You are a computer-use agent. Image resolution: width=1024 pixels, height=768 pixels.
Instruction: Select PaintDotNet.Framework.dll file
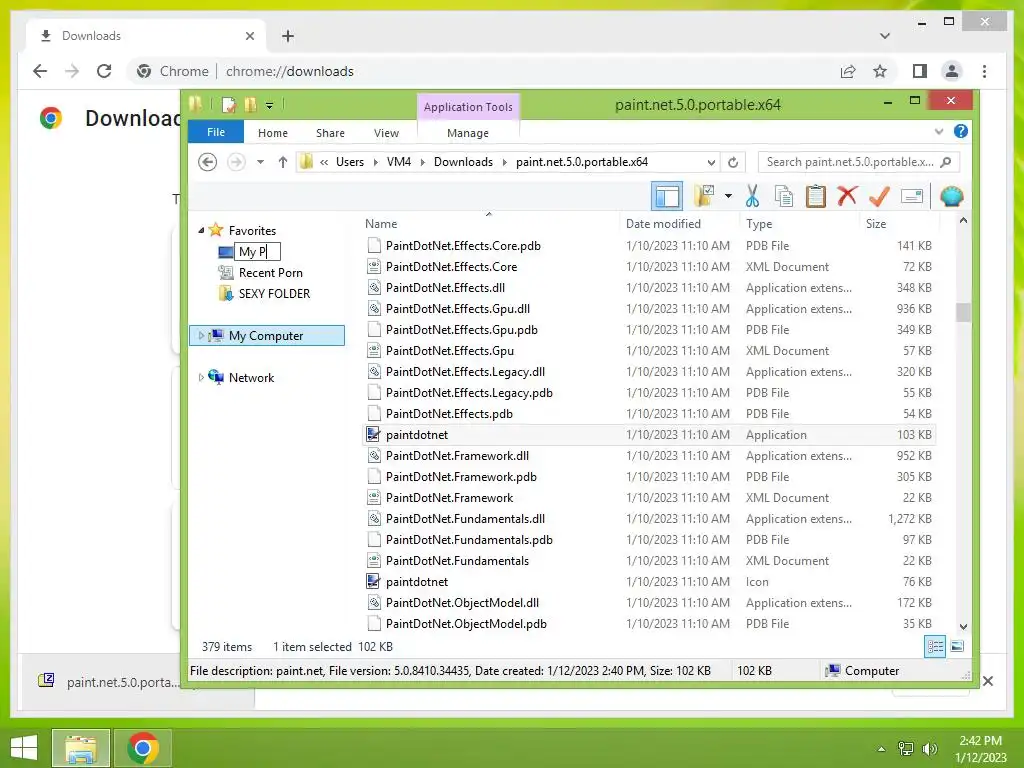[x=648, y=455]
